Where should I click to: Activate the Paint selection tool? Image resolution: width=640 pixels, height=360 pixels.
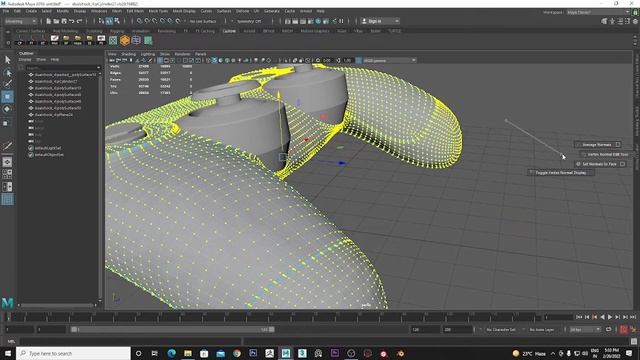click(7, 84)
